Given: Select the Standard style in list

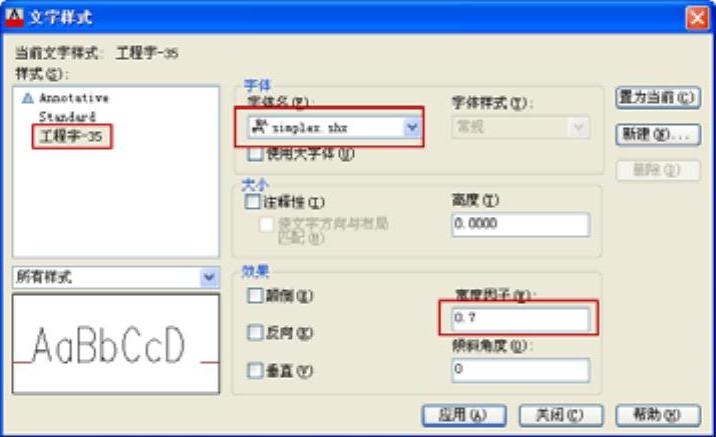Looking at the screenshot, I should [67, 117].
